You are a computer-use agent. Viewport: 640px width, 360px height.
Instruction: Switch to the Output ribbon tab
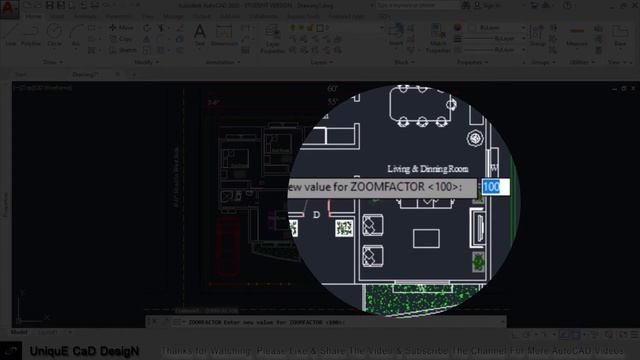(202, 16)
